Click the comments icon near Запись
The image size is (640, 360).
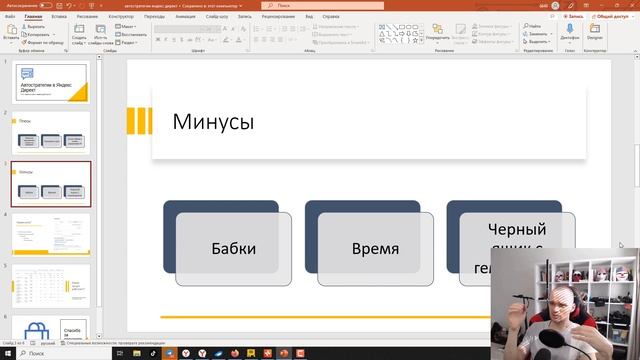(552, 17)
